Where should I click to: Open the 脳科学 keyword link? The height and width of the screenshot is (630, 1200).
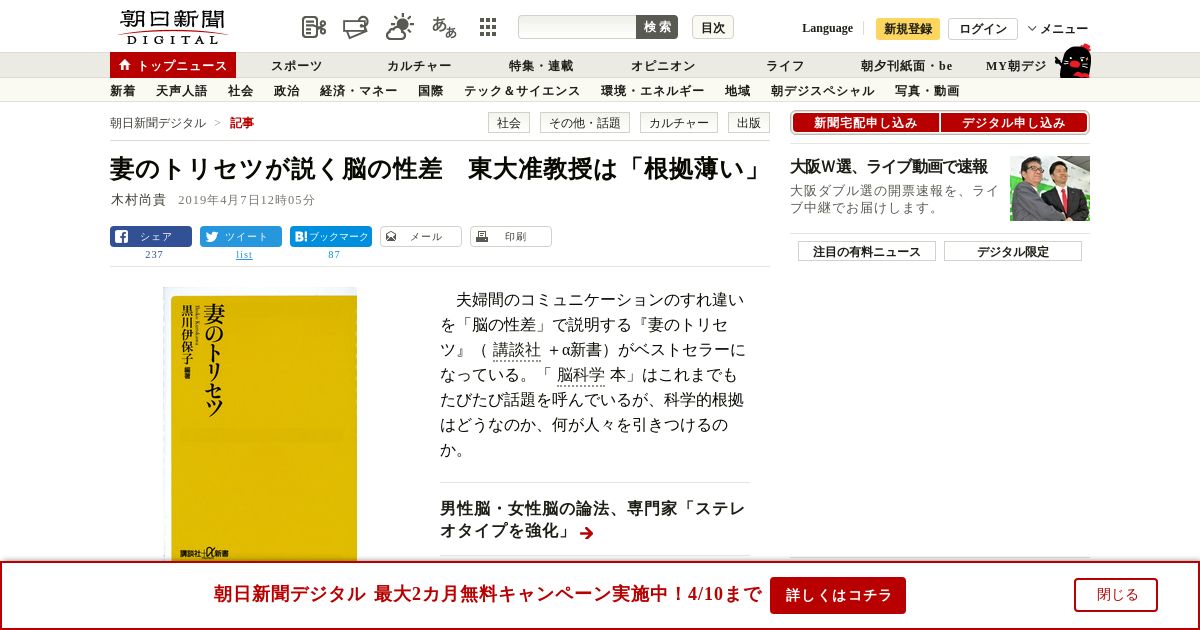click(581, 375)
